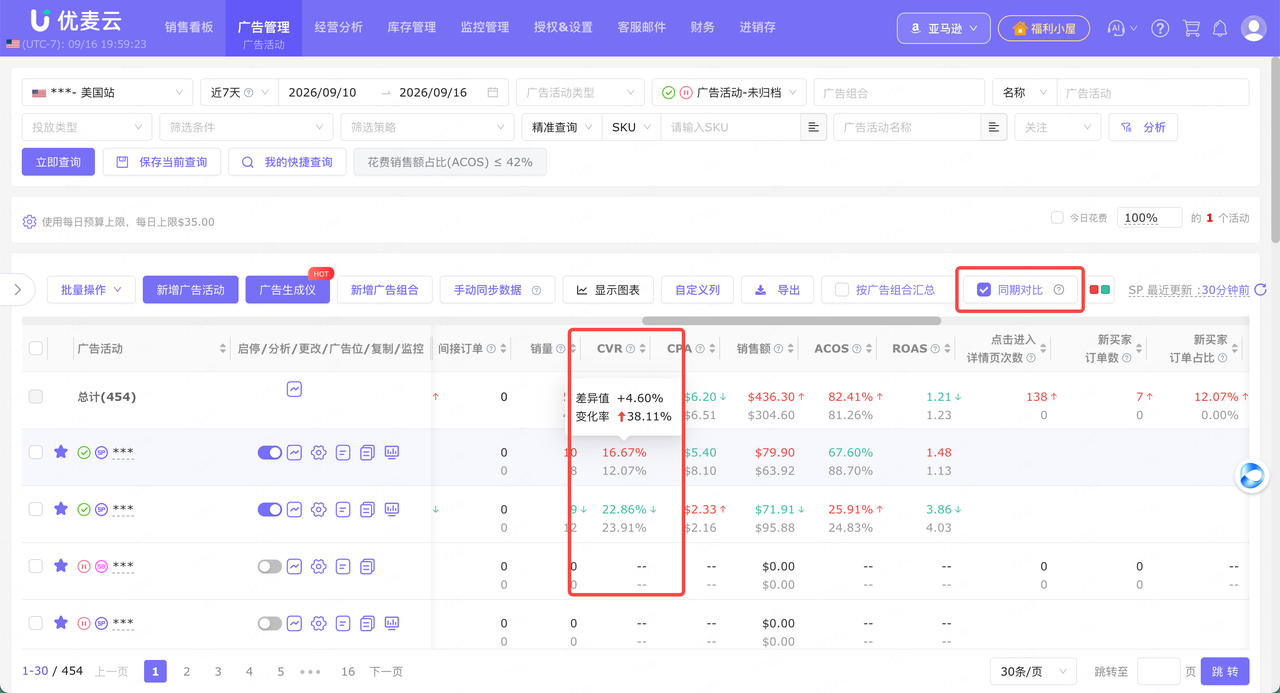Click copy icon for $79.90 sales campaign
This screenshot has height=693, width=1280.
(x=367, y=453)
